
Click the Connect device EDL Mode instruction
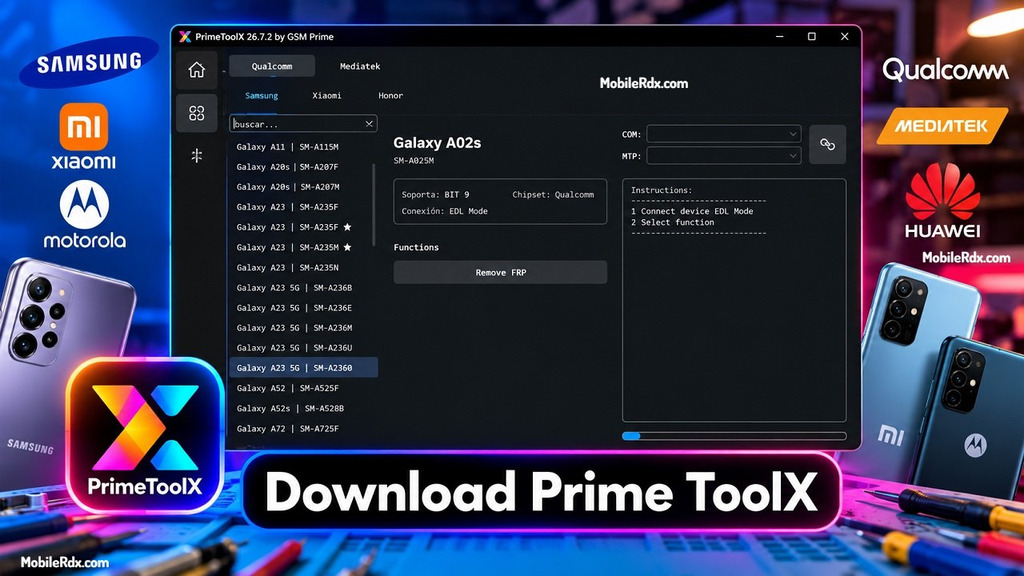692,211
